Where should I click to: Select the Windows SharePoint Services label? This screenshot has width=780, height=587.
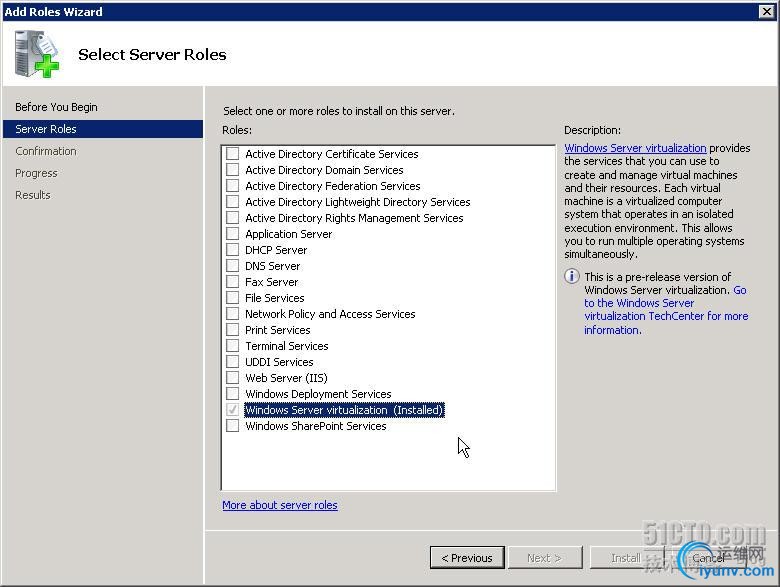pos(316,426)
